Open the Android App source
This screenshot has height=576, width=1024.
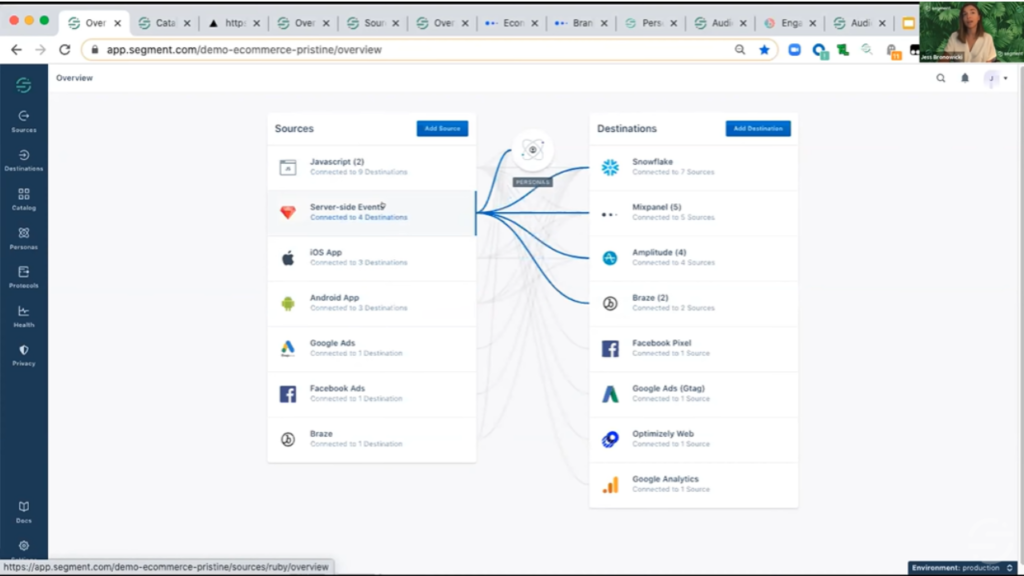pos(372,303)
